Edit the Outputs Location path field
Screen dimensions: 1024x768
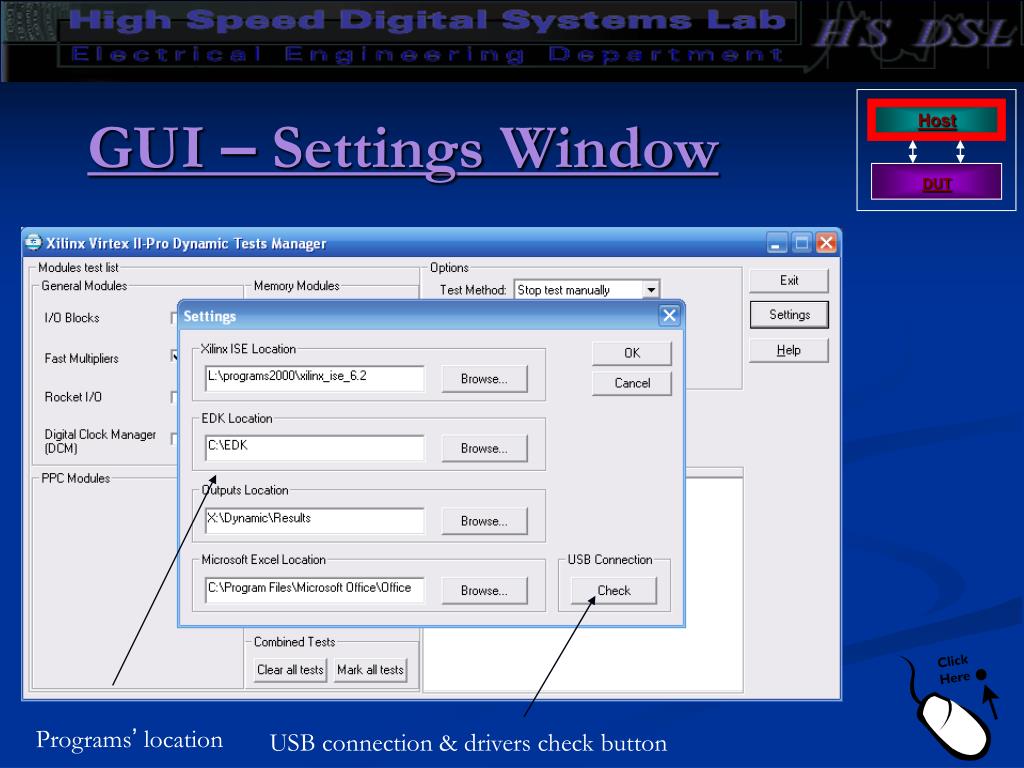(x=314, y=520)
